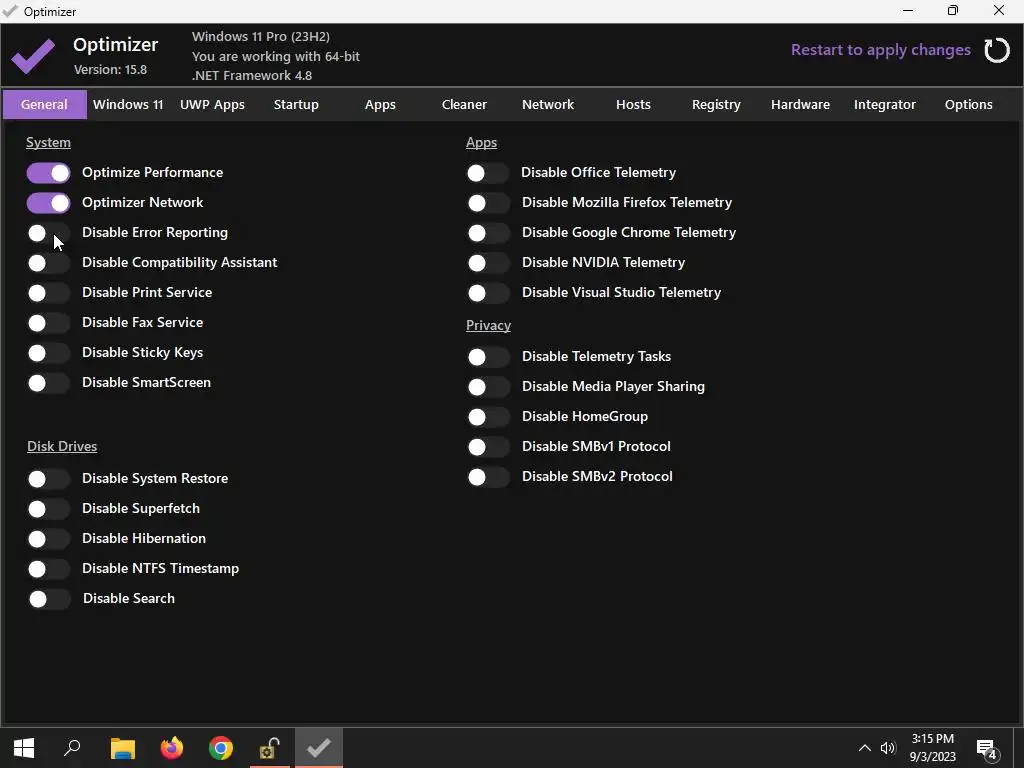The image size is (1024, 768).
Task: Select the General tab
Action: click(x=44, y=104)
